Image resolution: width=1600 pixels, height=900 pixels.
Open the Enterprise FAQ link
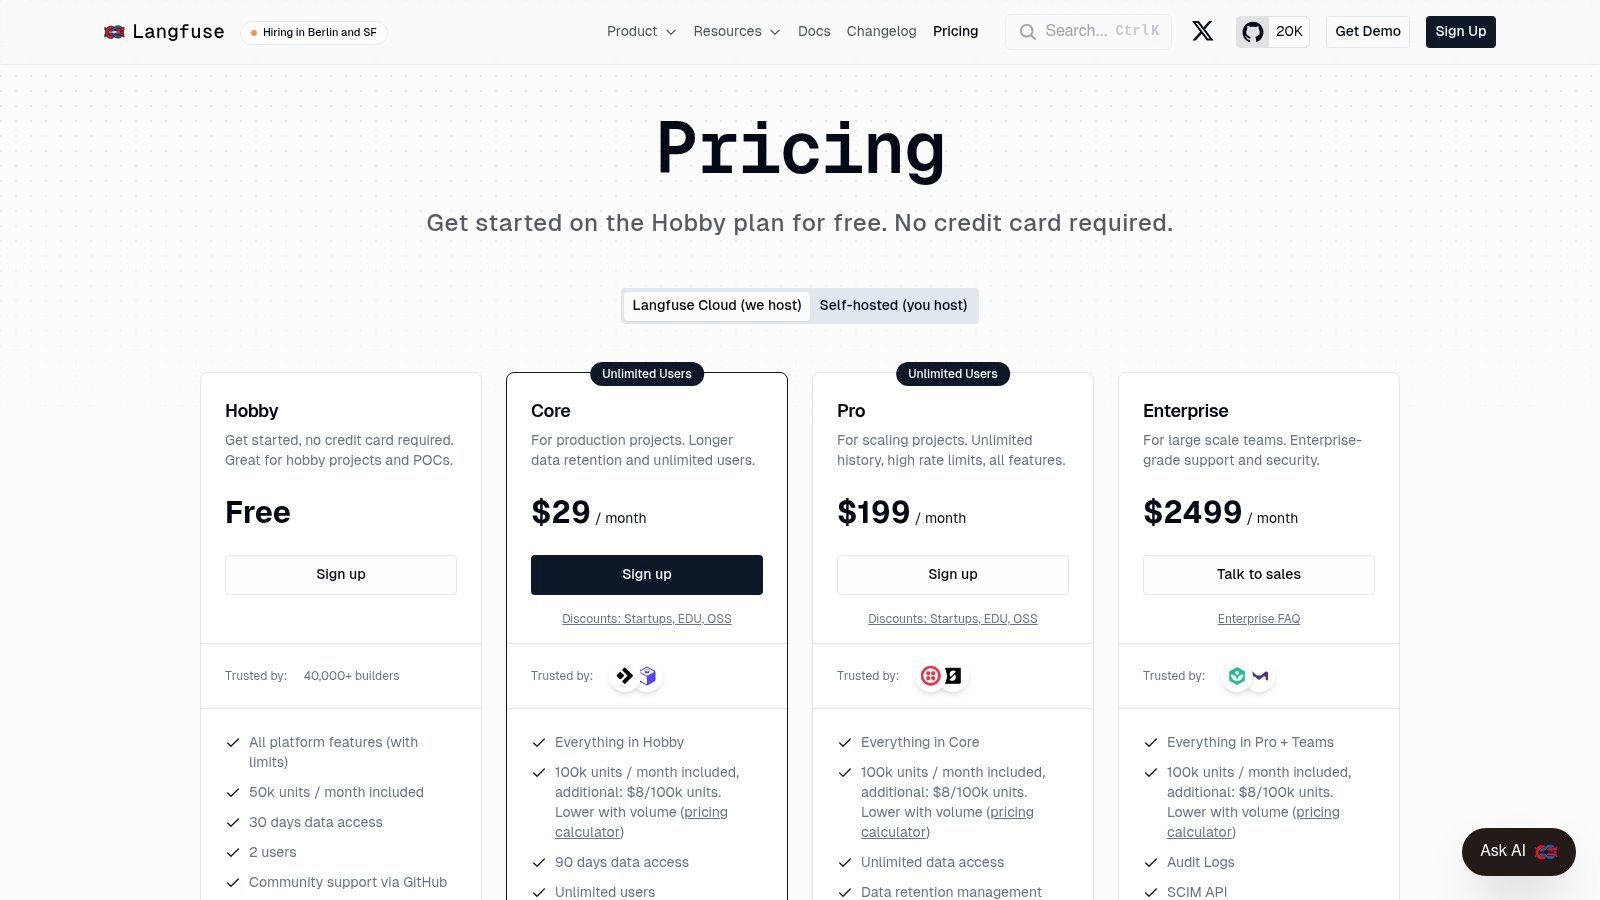point(1258,618)
